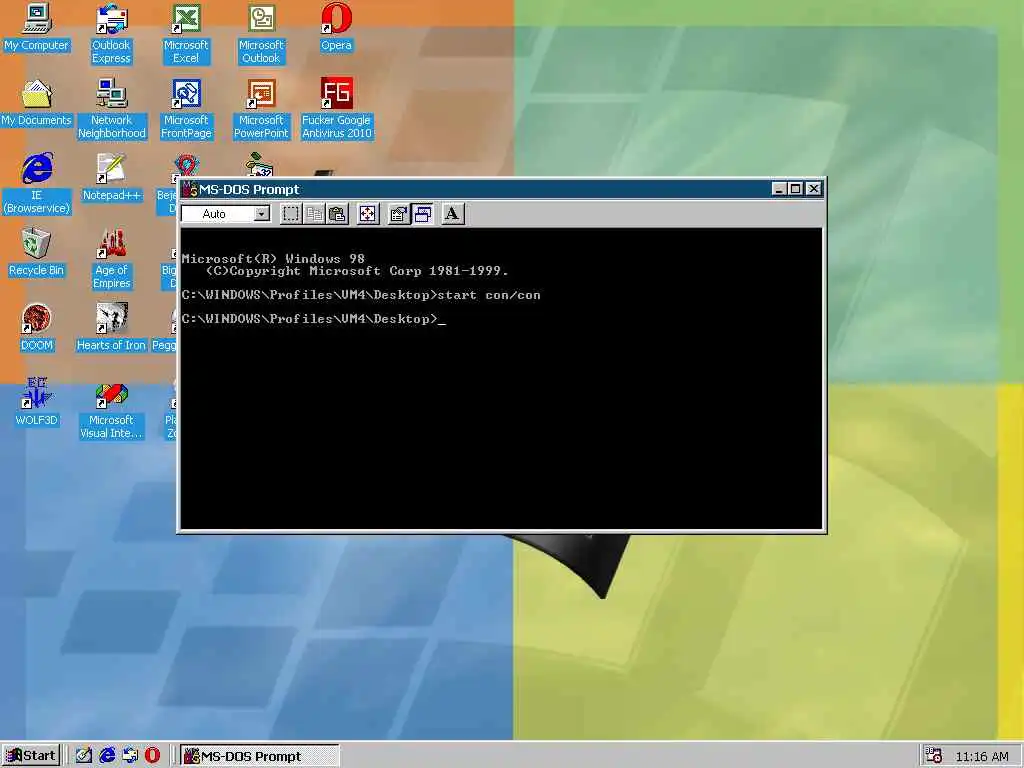Click the Mark selection tool in MS-DOS toolbar
Viewport: 1024px width, 768px height.
[x=291, y=214]
